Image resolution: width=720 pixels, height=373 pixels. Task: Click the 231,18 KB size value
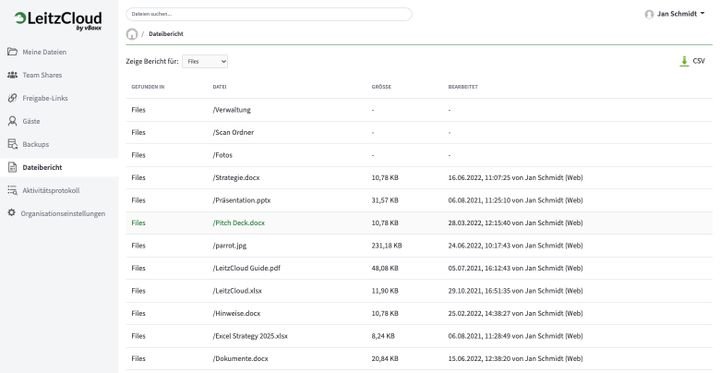click(x=387, y=245)
